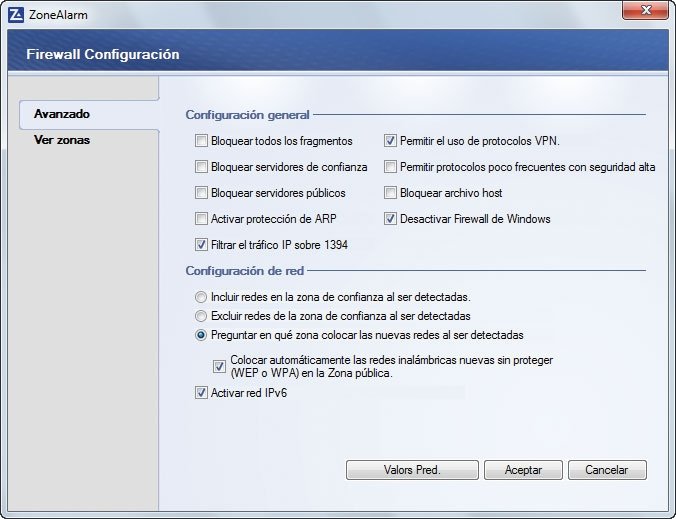The image size is (676, 519).
Task: Dismiss dialog with Cancelar button
Action: coord(607,470)
